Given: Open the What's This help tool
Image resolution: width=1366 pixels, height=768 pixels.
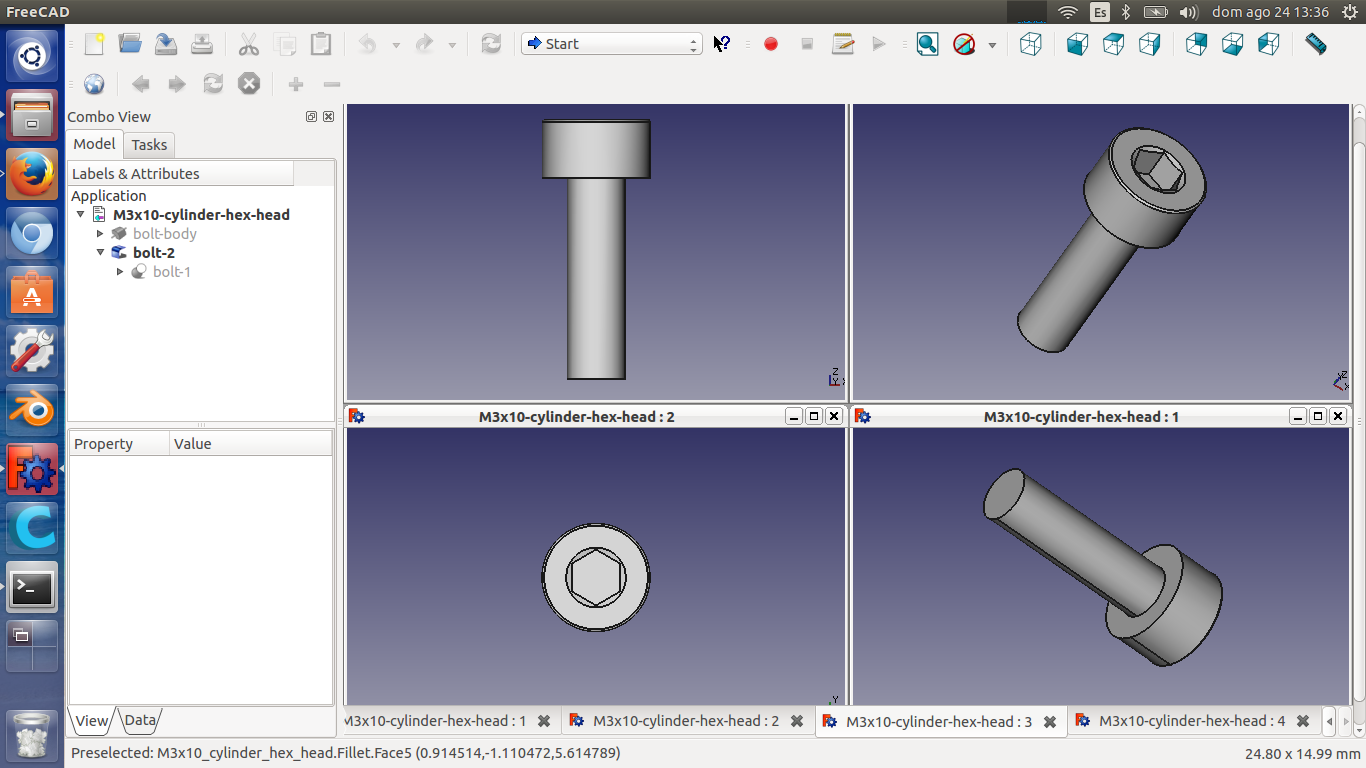Looking at the screenshot, I should click(x=721, y=44).
